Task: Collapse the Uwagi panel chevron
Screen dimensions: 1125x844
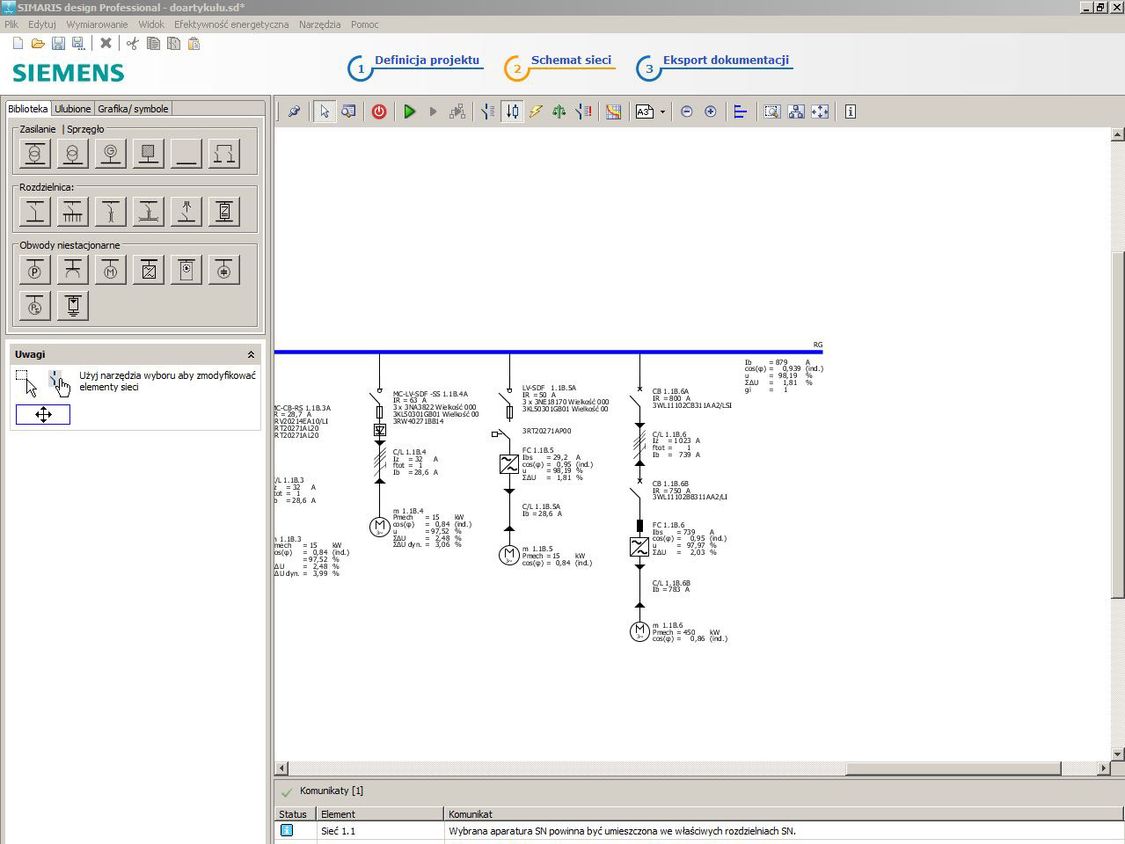Action: click(x=250, y=355)
